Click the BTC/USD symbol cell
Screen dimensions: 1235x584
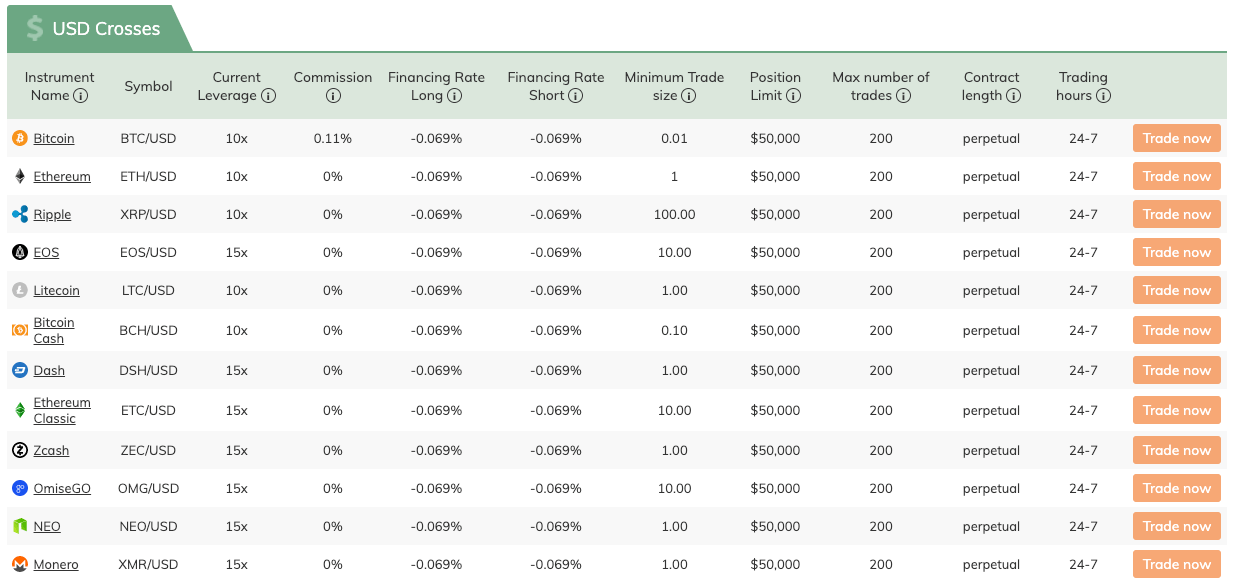tap(148, 138)
